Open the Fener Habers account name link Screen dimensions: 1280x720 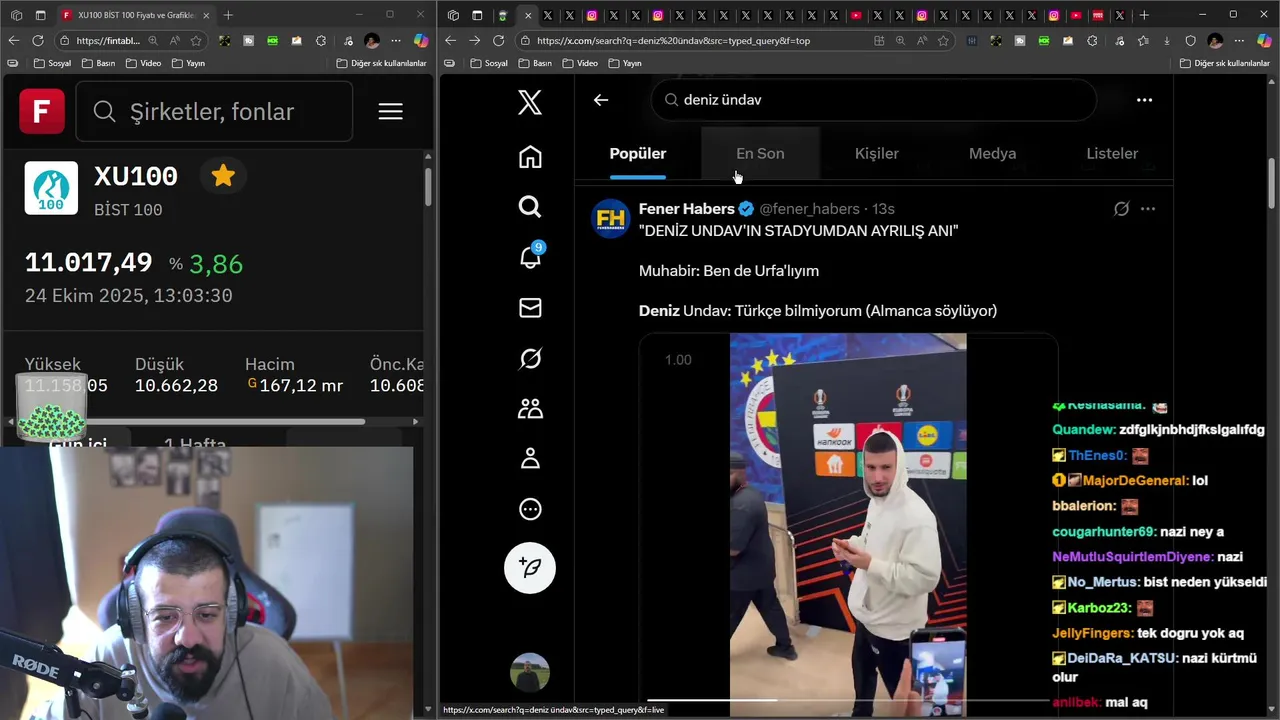687,209
